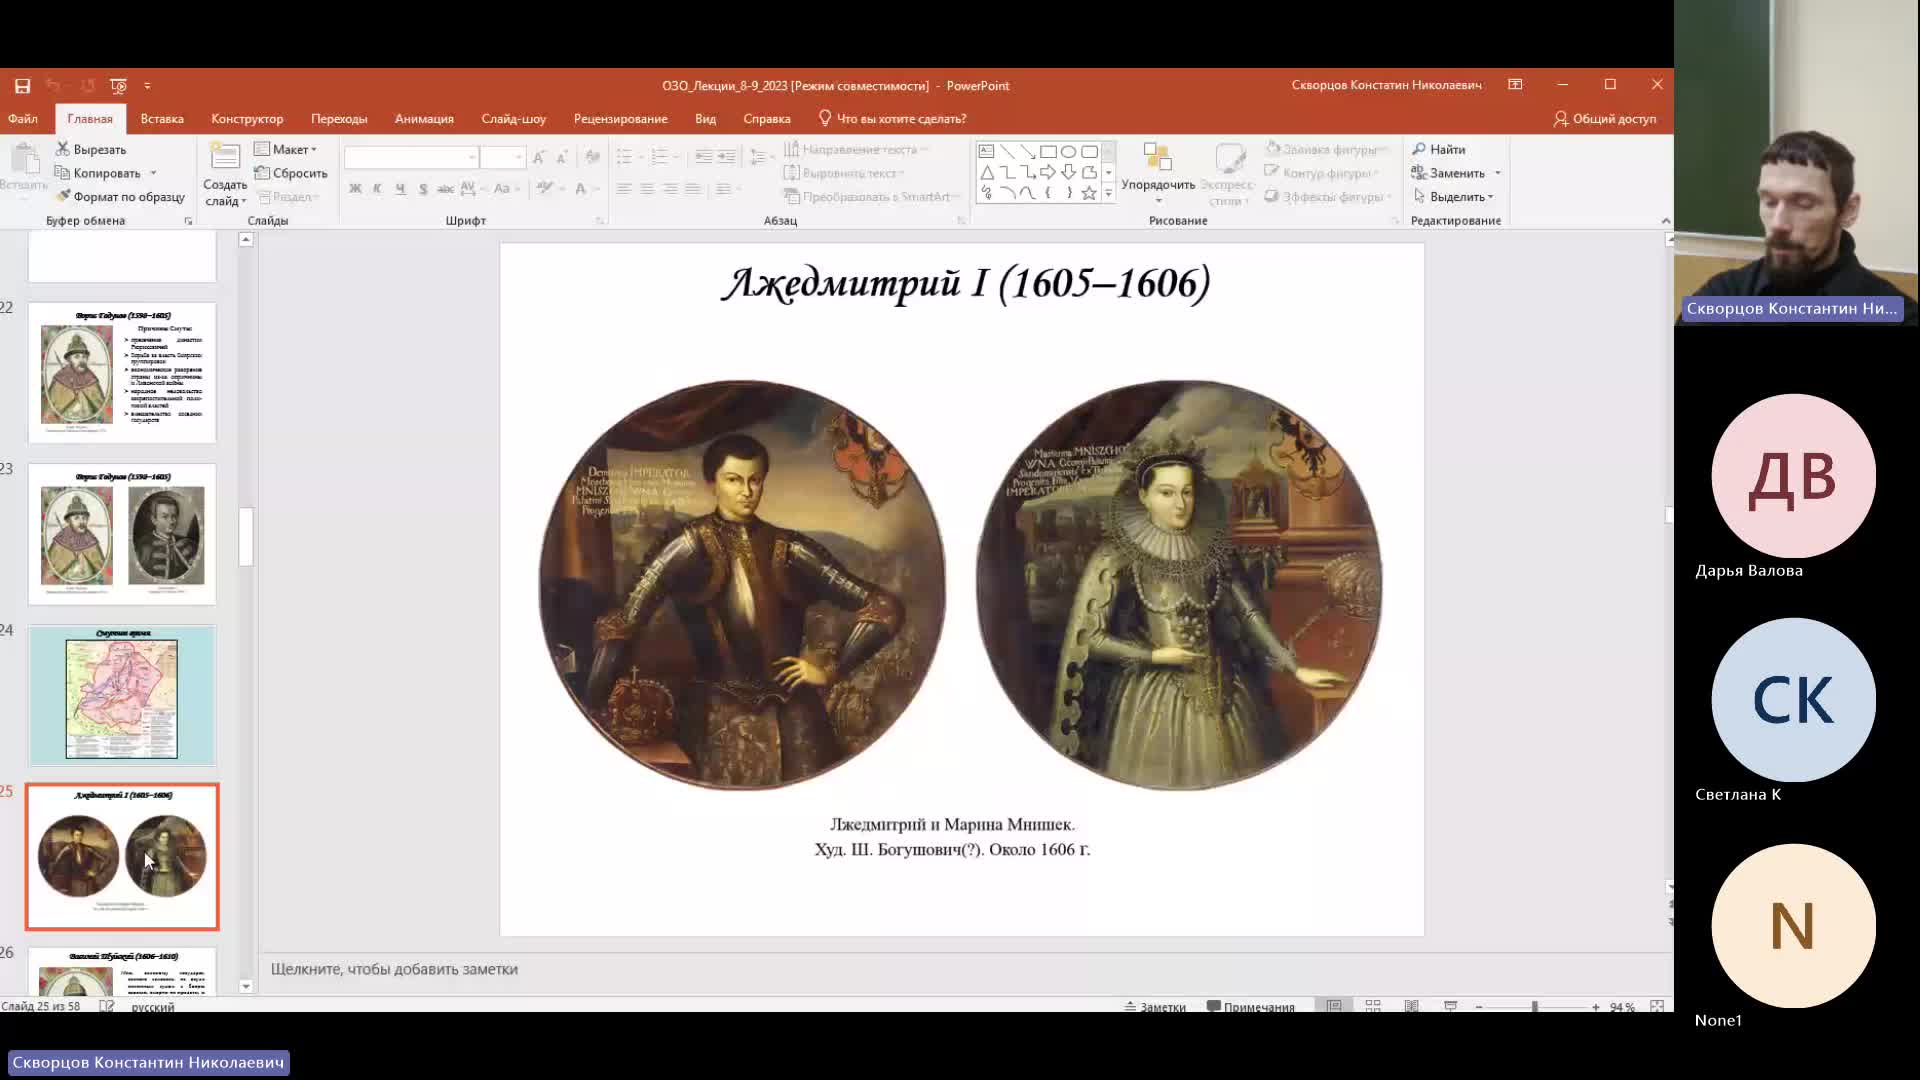Start slideshow icon in status bar
Screen dimensions: 1920x1080
(1450, 1006)
